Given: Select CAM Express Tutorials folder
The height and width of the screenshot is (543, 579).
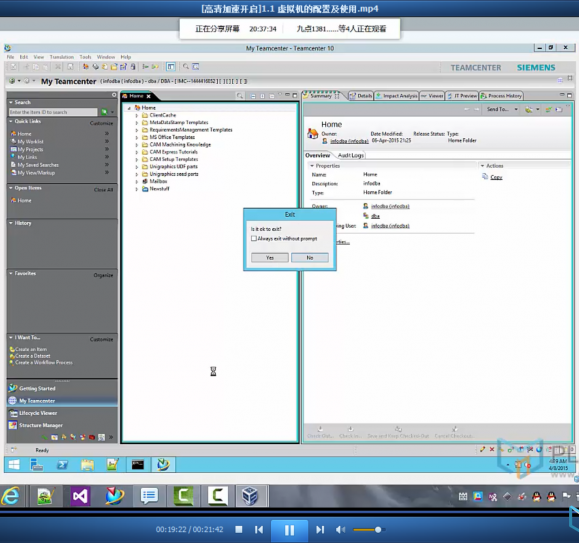Looking at the screenshot, I should pos(174,152).
